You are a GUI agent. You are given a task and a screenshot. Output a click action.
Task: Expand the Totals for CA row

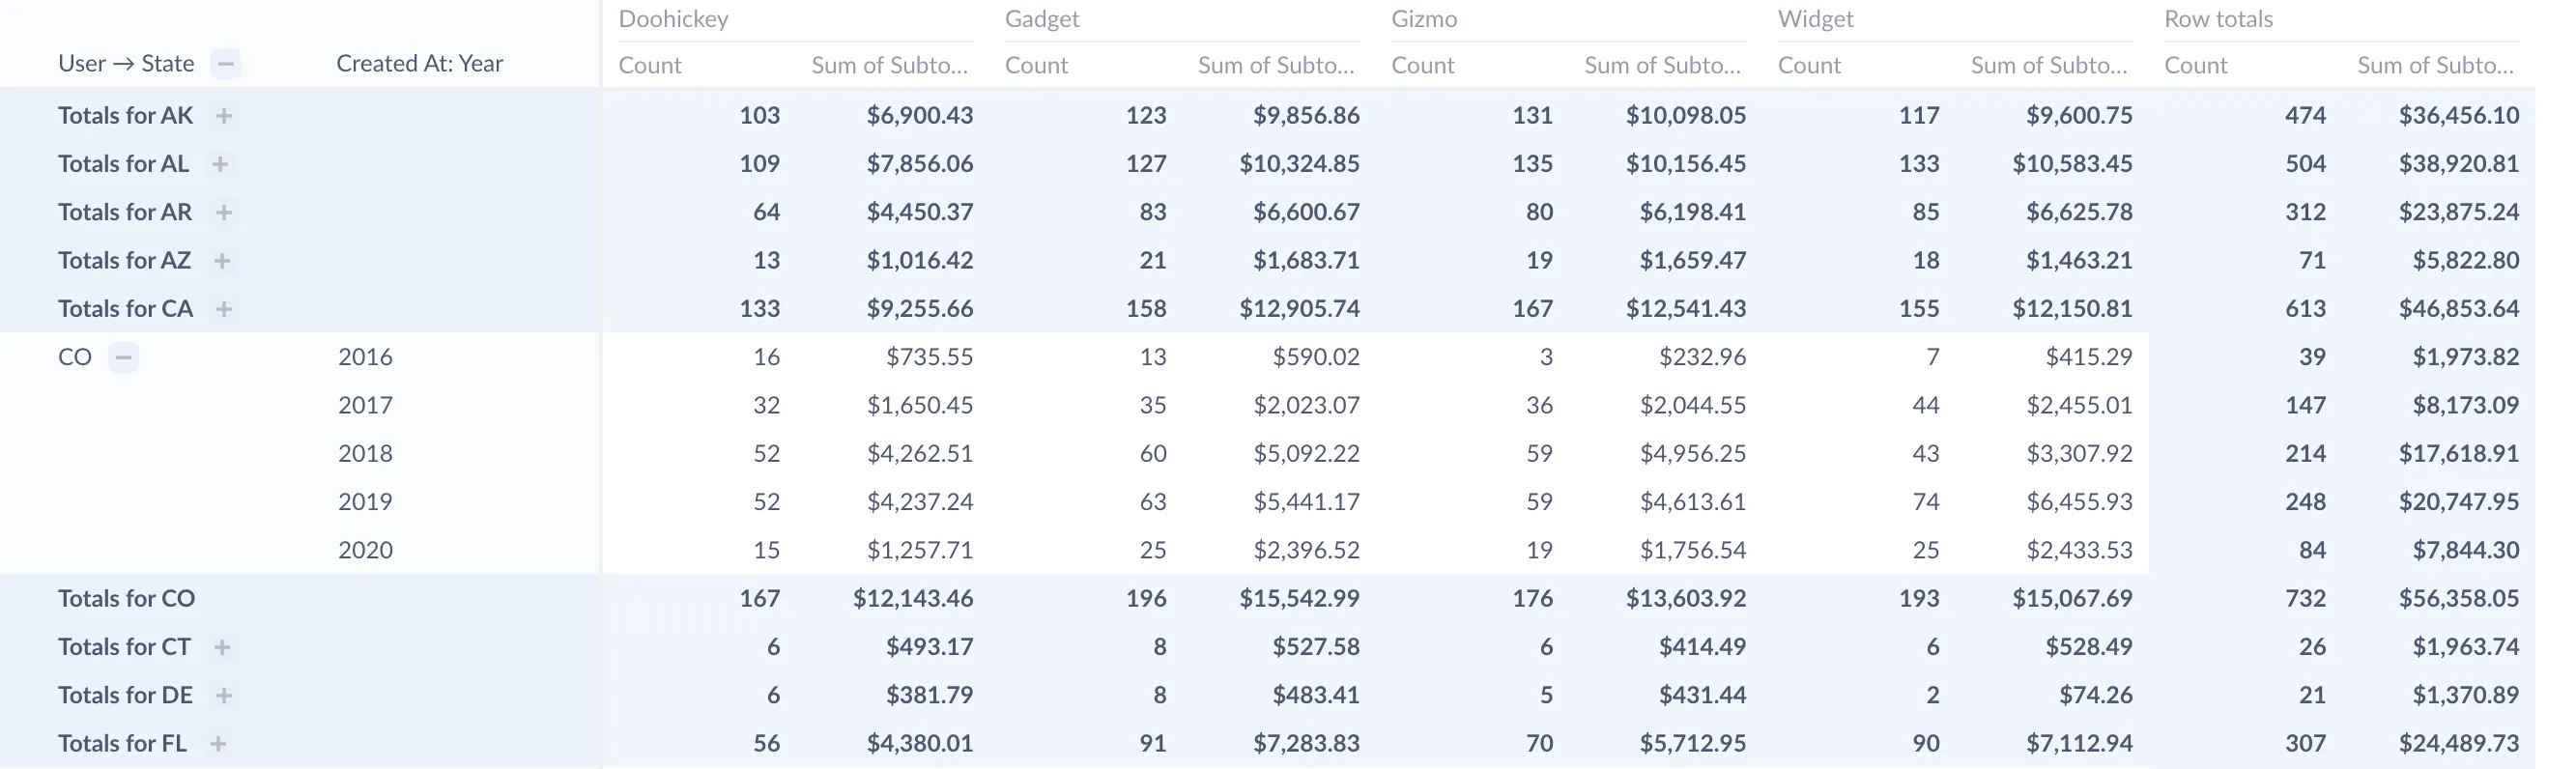[224, 309]
